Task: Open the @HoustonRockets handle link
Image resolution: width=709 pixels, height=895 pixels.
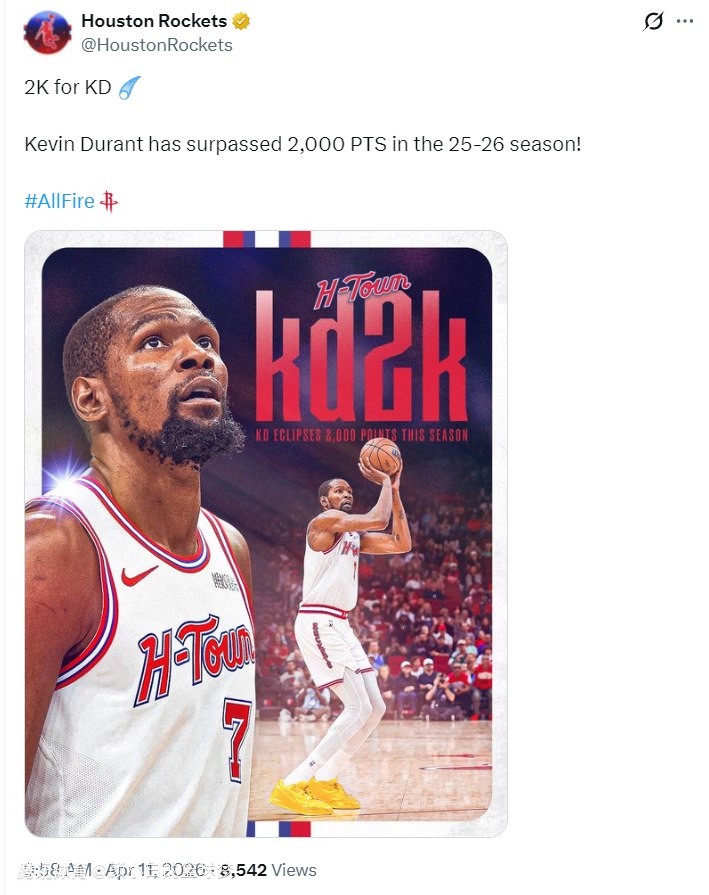Action: 157,45
